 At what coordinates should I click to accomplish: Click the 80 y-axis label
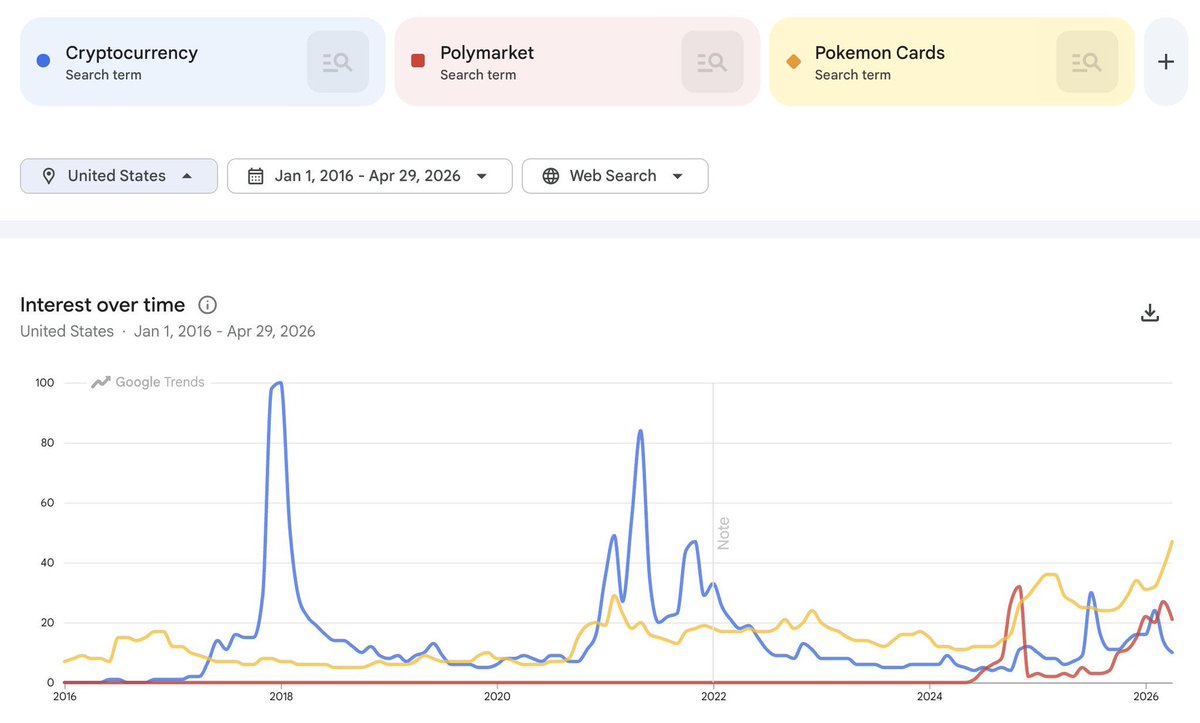(47, 443)
